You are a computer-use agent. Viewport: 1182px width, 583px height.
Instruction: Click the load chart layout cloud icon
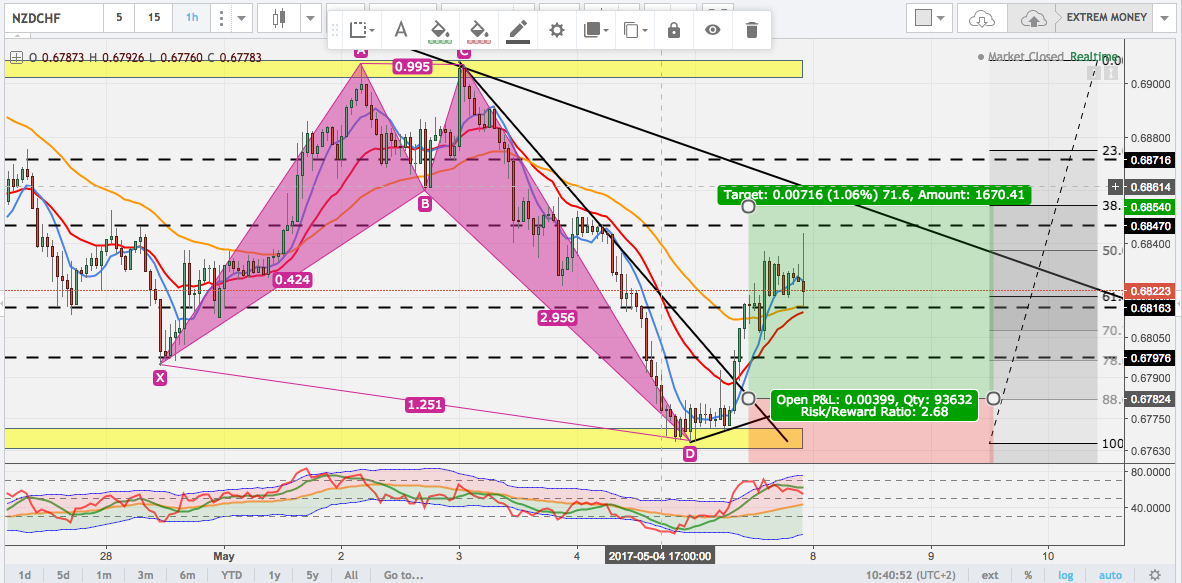[x=982, y=18]
